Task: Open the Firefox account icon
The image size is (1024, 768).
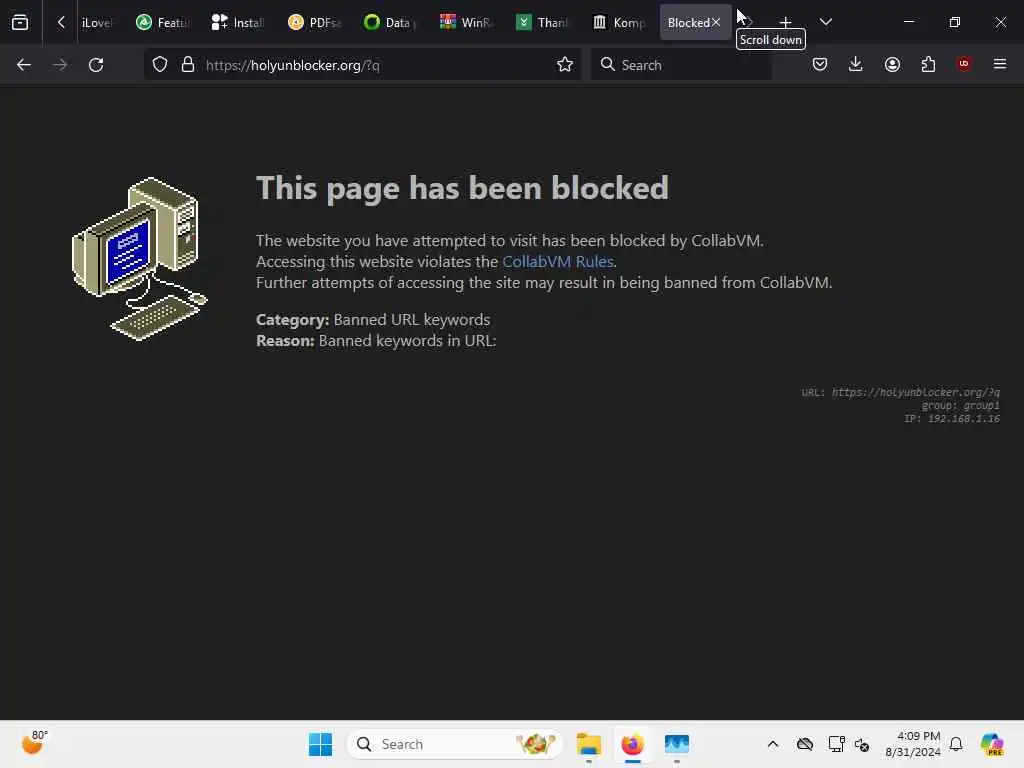Action: (x=892, y=64)
